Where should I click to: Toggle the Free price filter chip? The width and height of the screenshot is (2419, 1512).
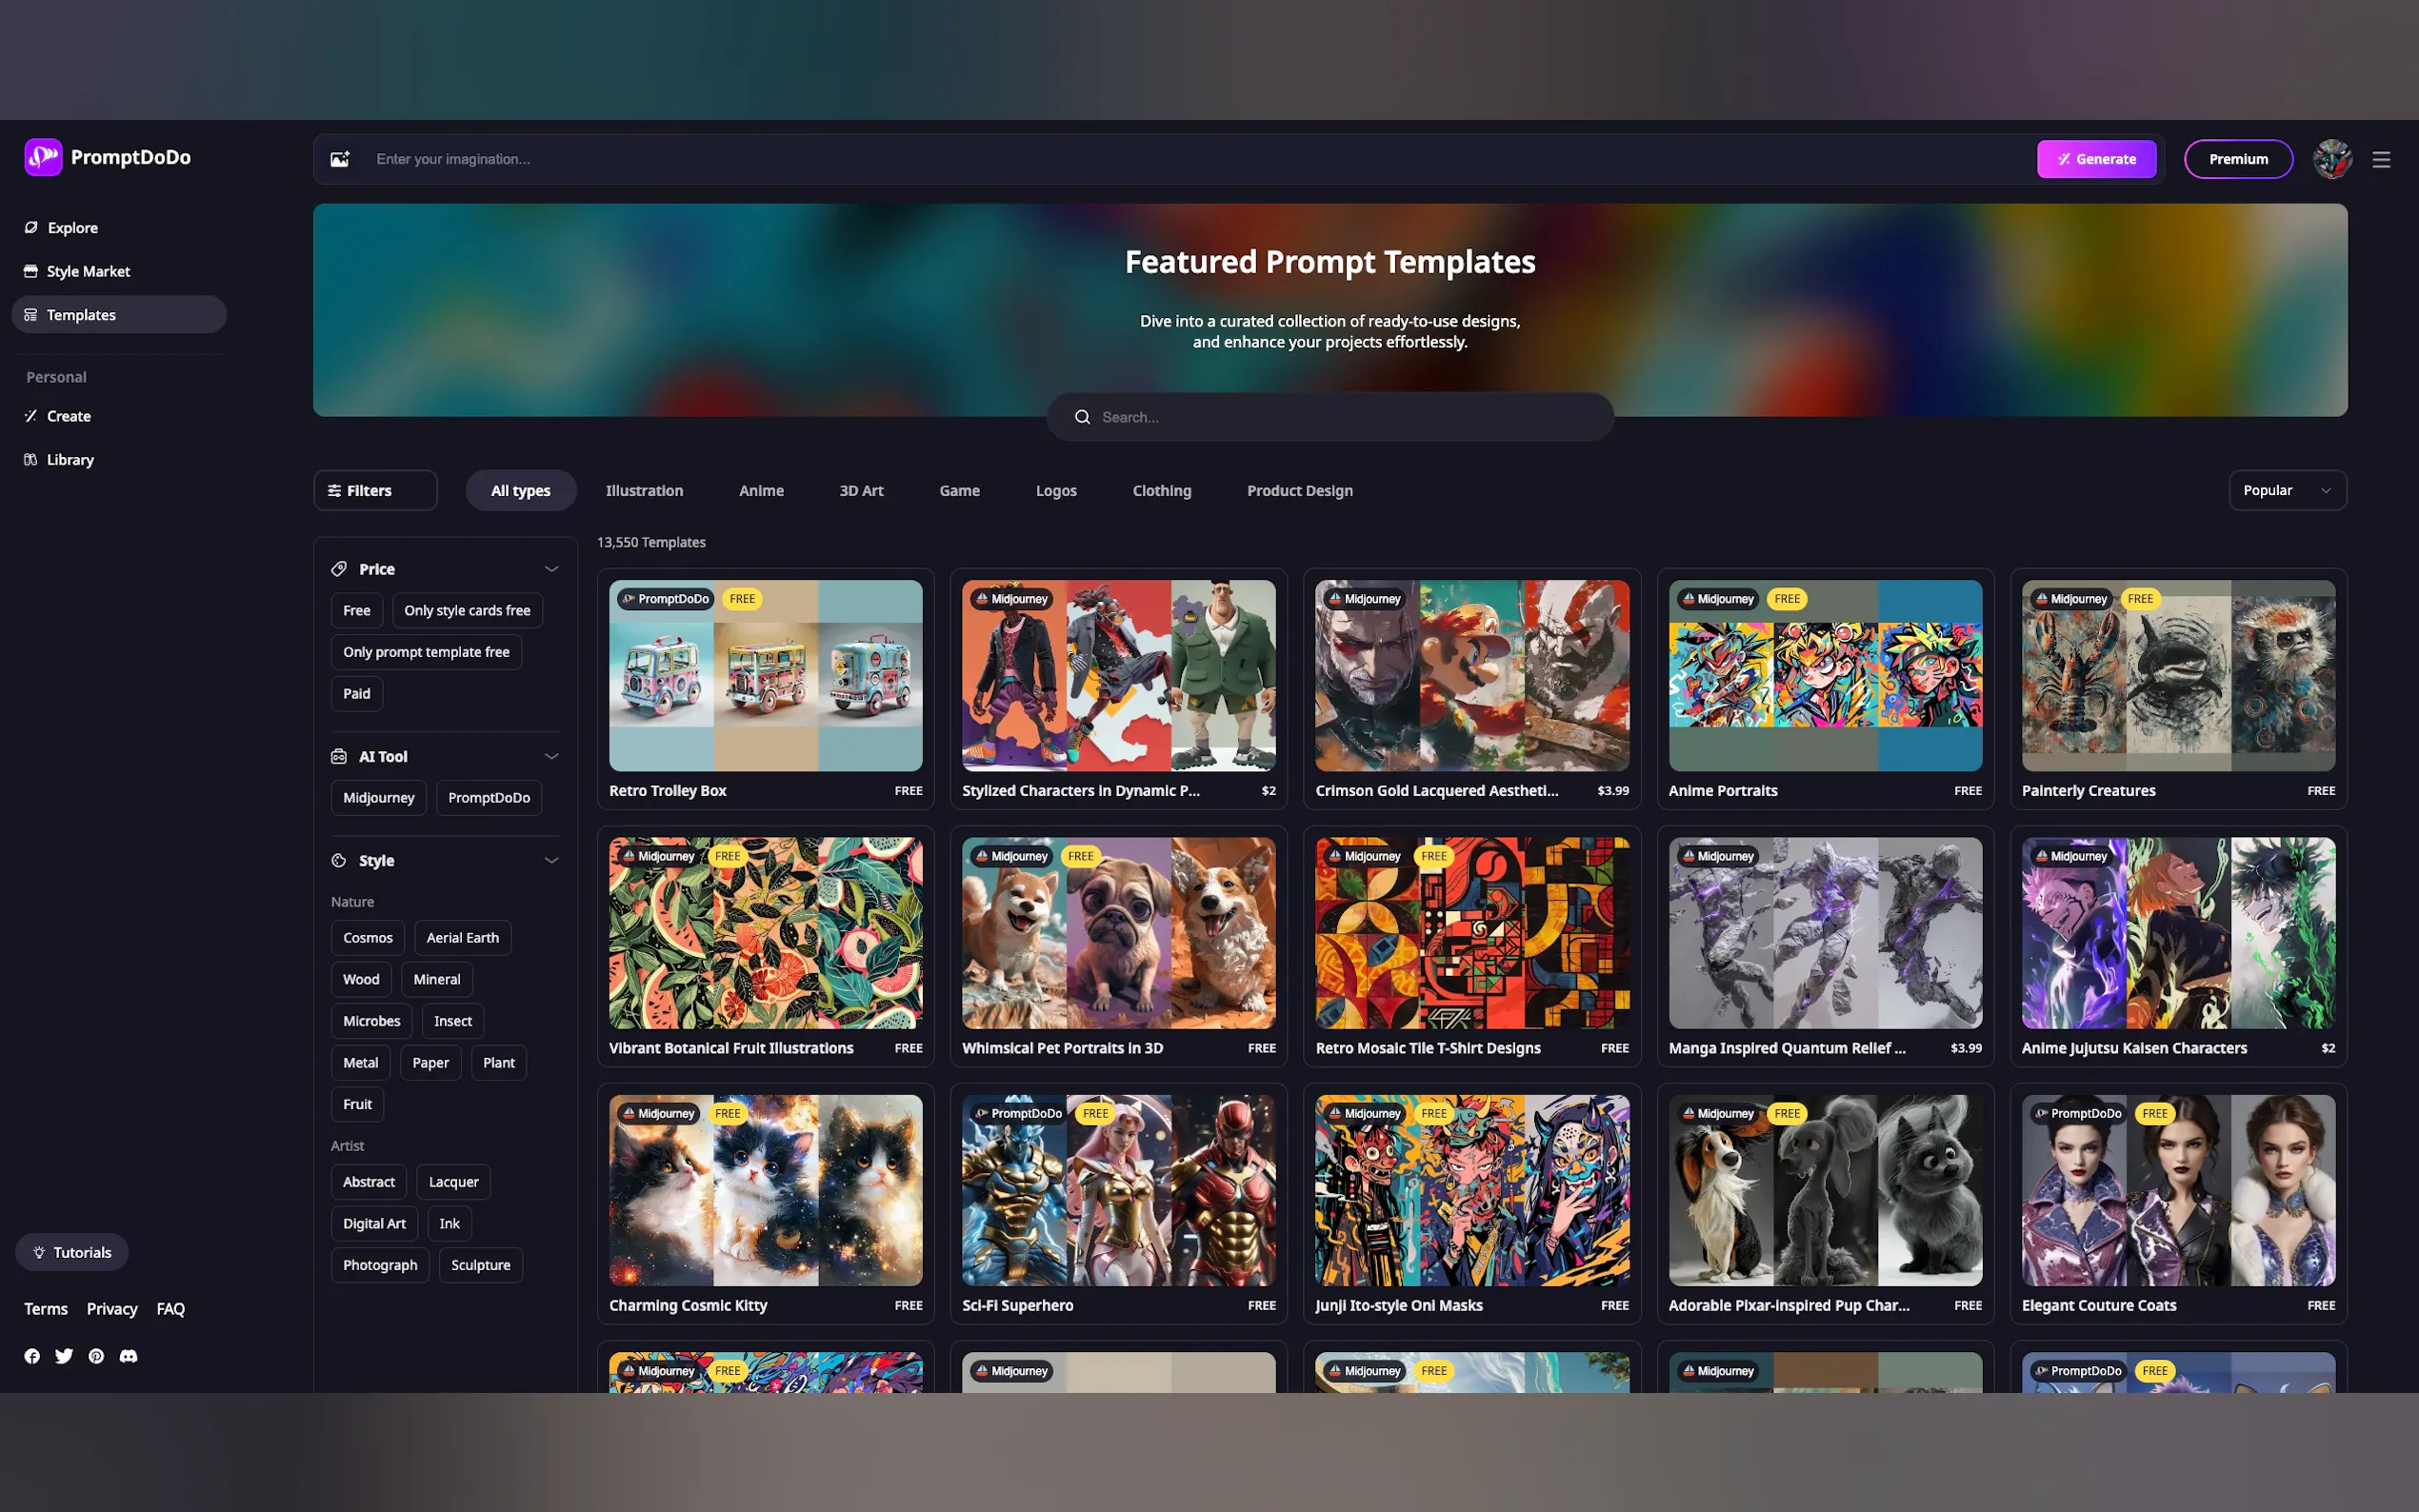[356, 610]
